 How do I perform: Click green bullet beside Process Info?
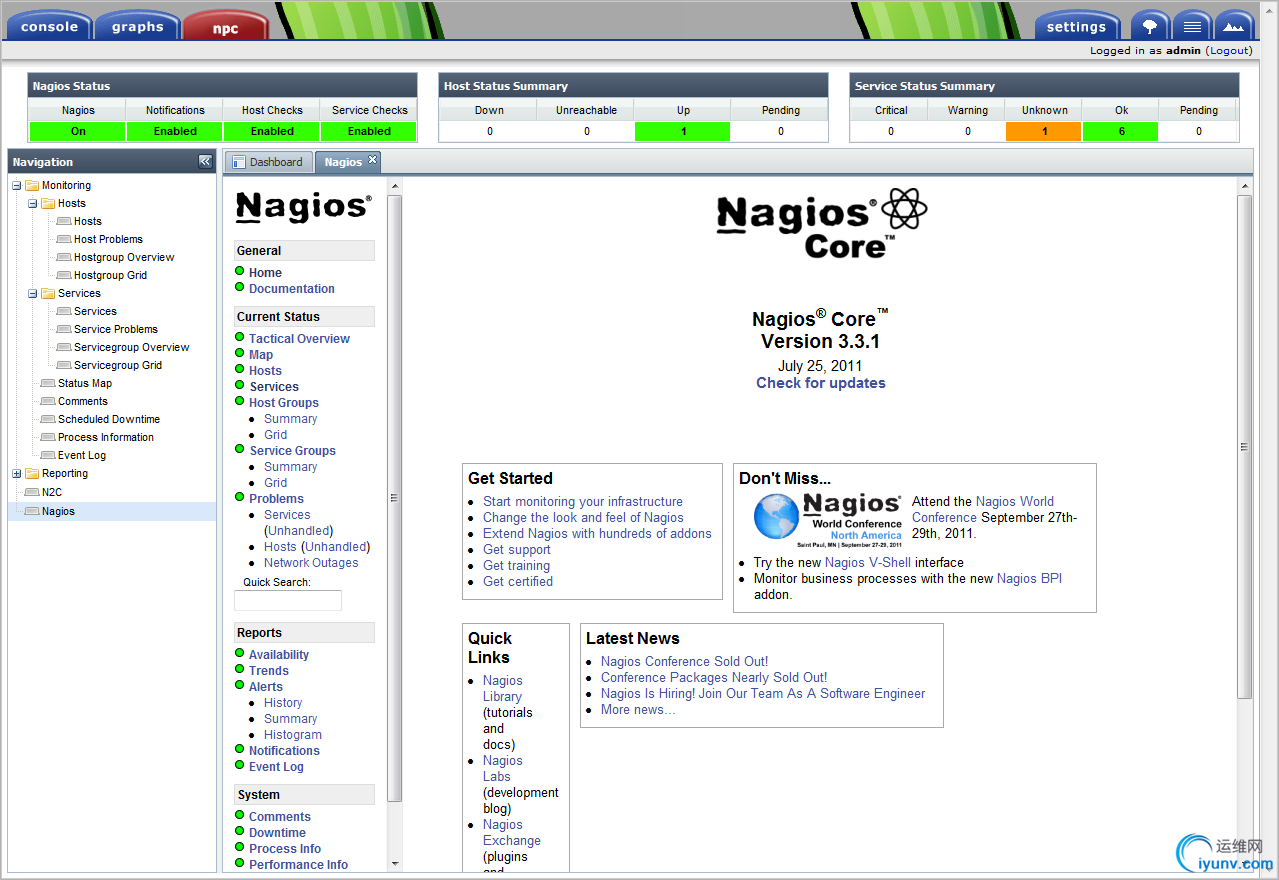(x=240, y=847)
